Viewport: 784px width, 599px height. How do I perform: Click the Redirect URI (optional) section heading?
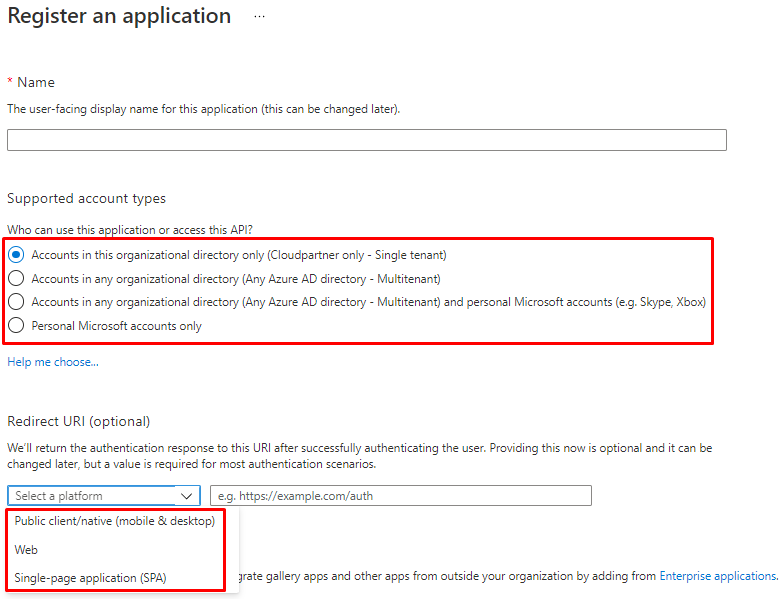[78, 421]
